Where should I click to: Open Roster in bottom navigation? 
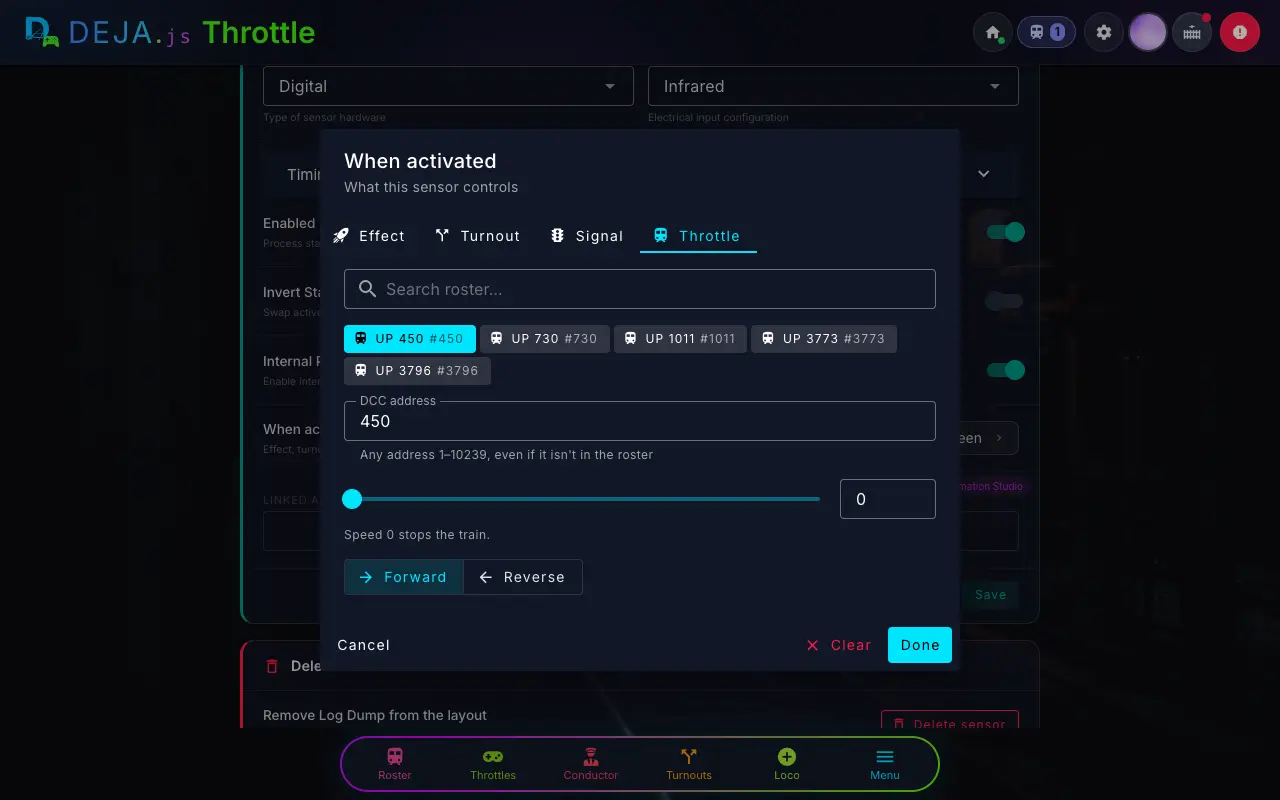pos(395,764)
